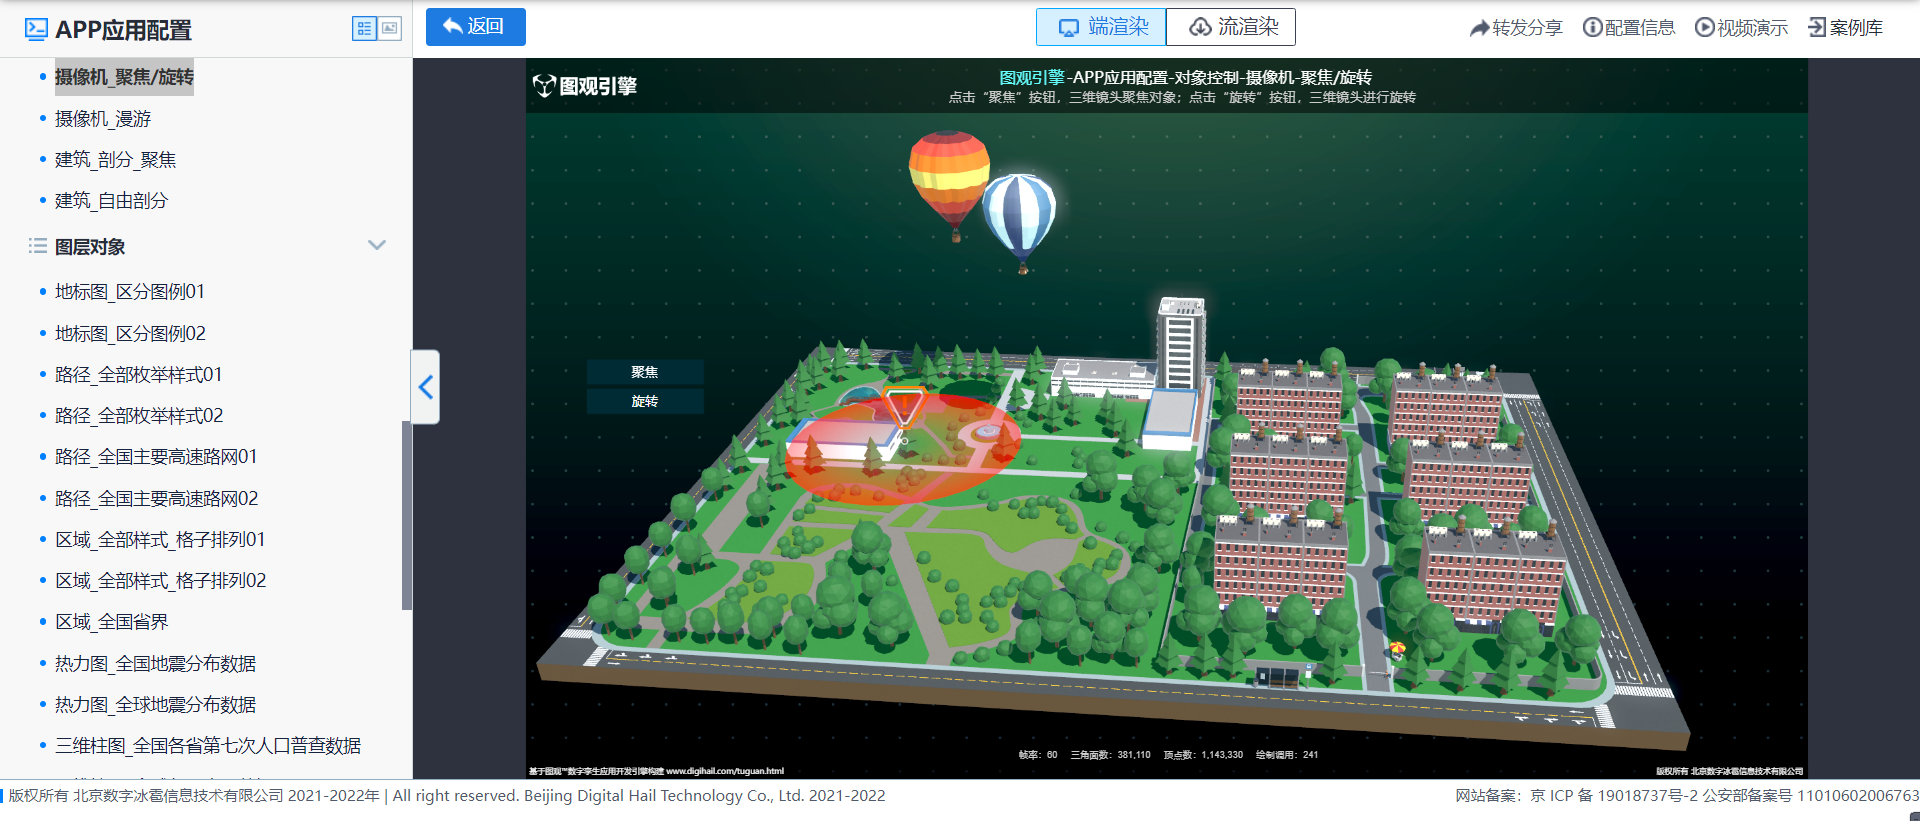Click the play circle video icon
Image resolution: width=1920 pixels, height=821 pixels.
click(1704, 27)
